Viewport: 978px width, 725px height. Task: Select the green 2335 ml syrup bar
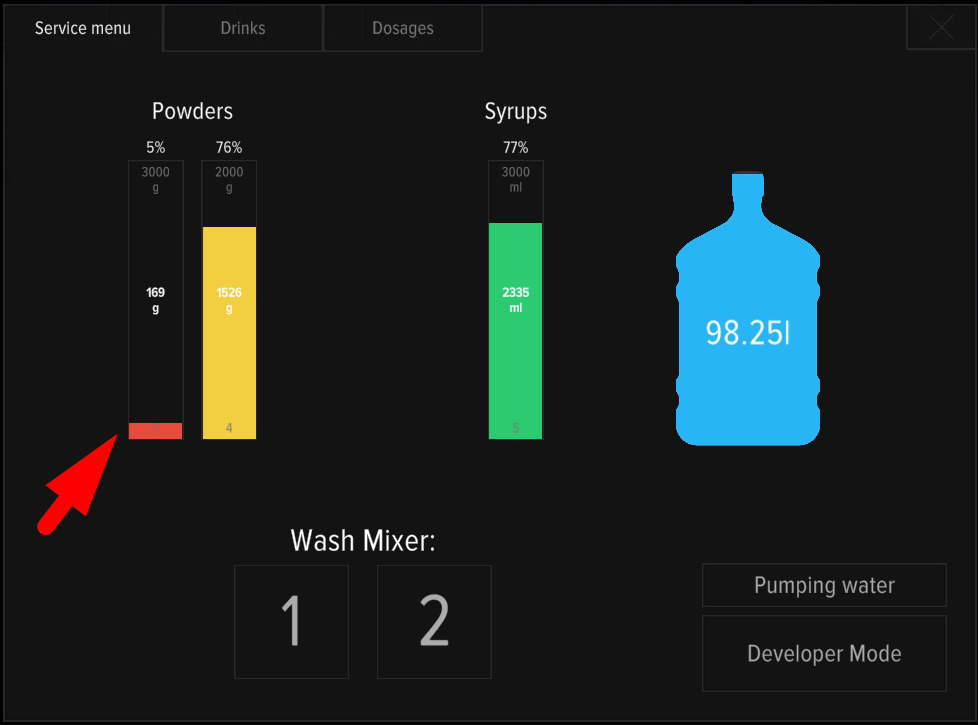[x=515, y=330]
